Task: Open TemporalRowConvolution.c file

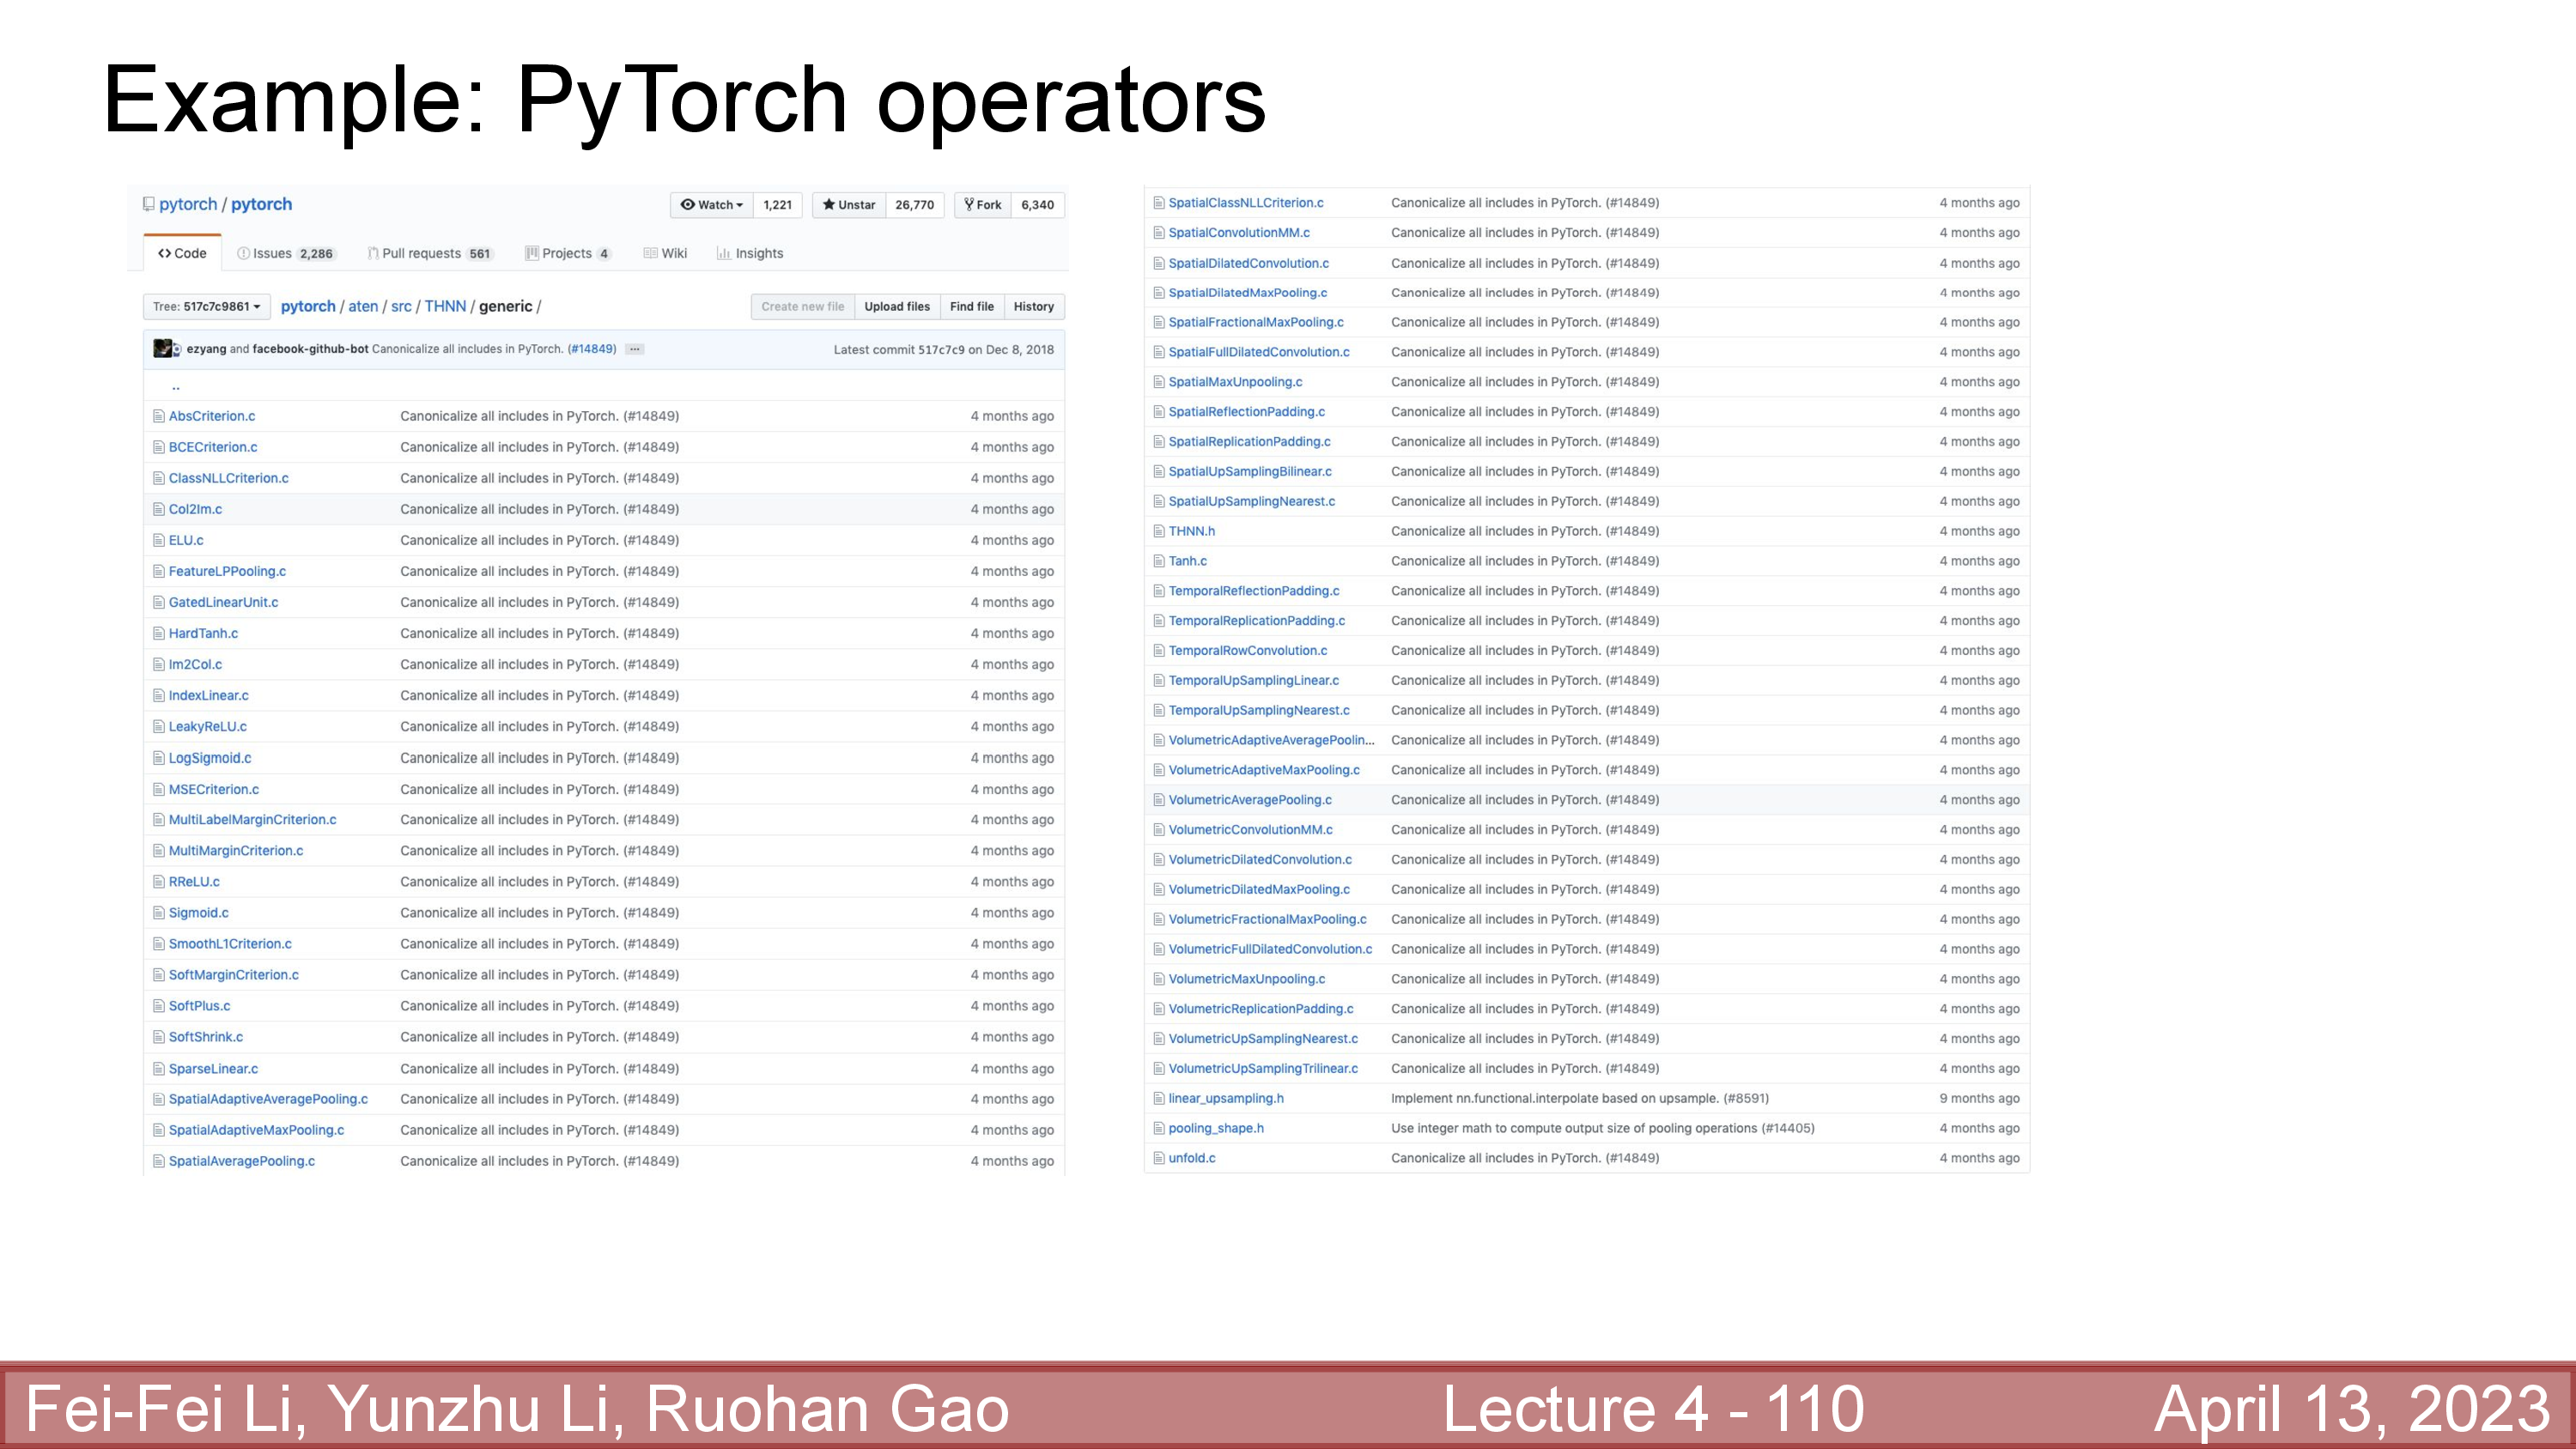Action: coord(1248,651)
